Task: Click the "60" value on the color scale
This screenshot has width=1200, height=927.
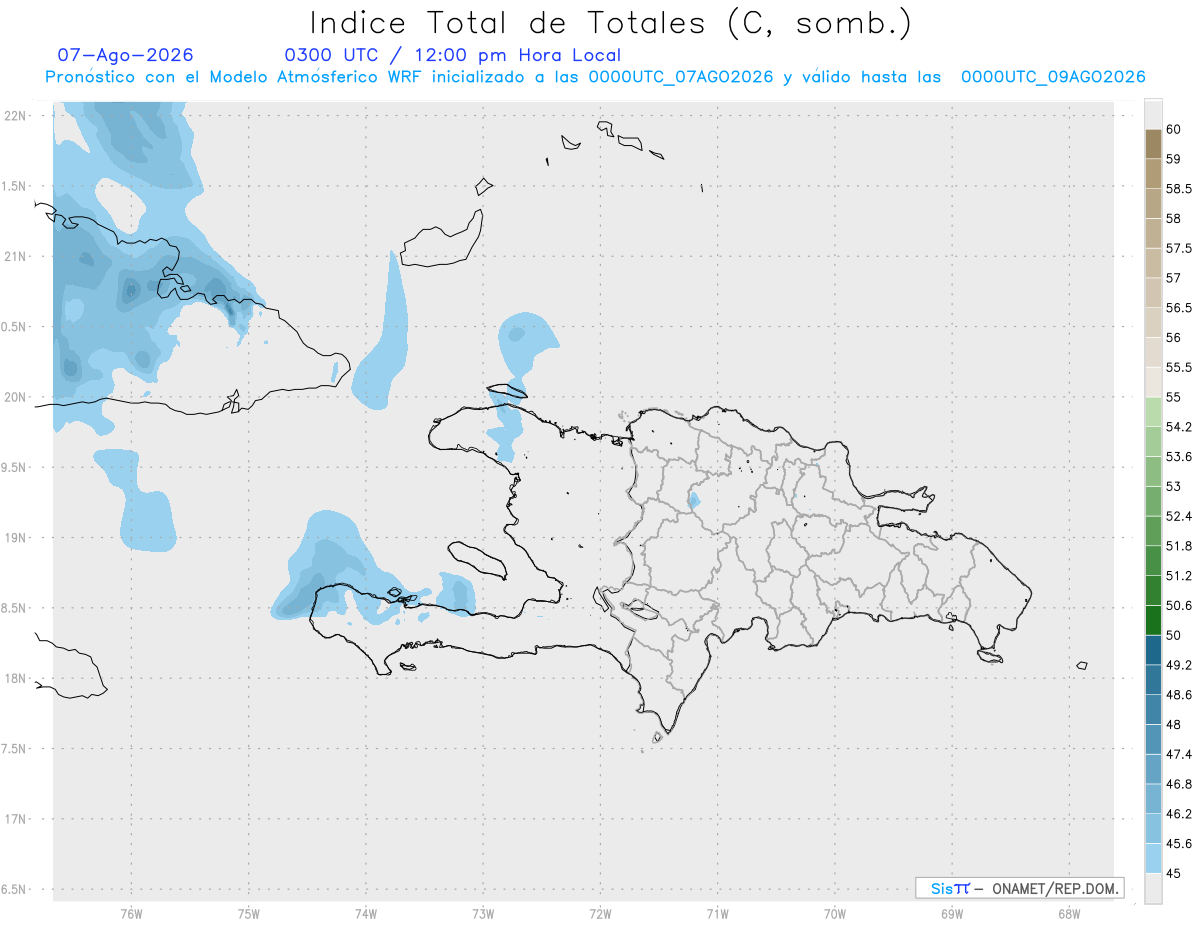Action: [x=1174, y=129]
